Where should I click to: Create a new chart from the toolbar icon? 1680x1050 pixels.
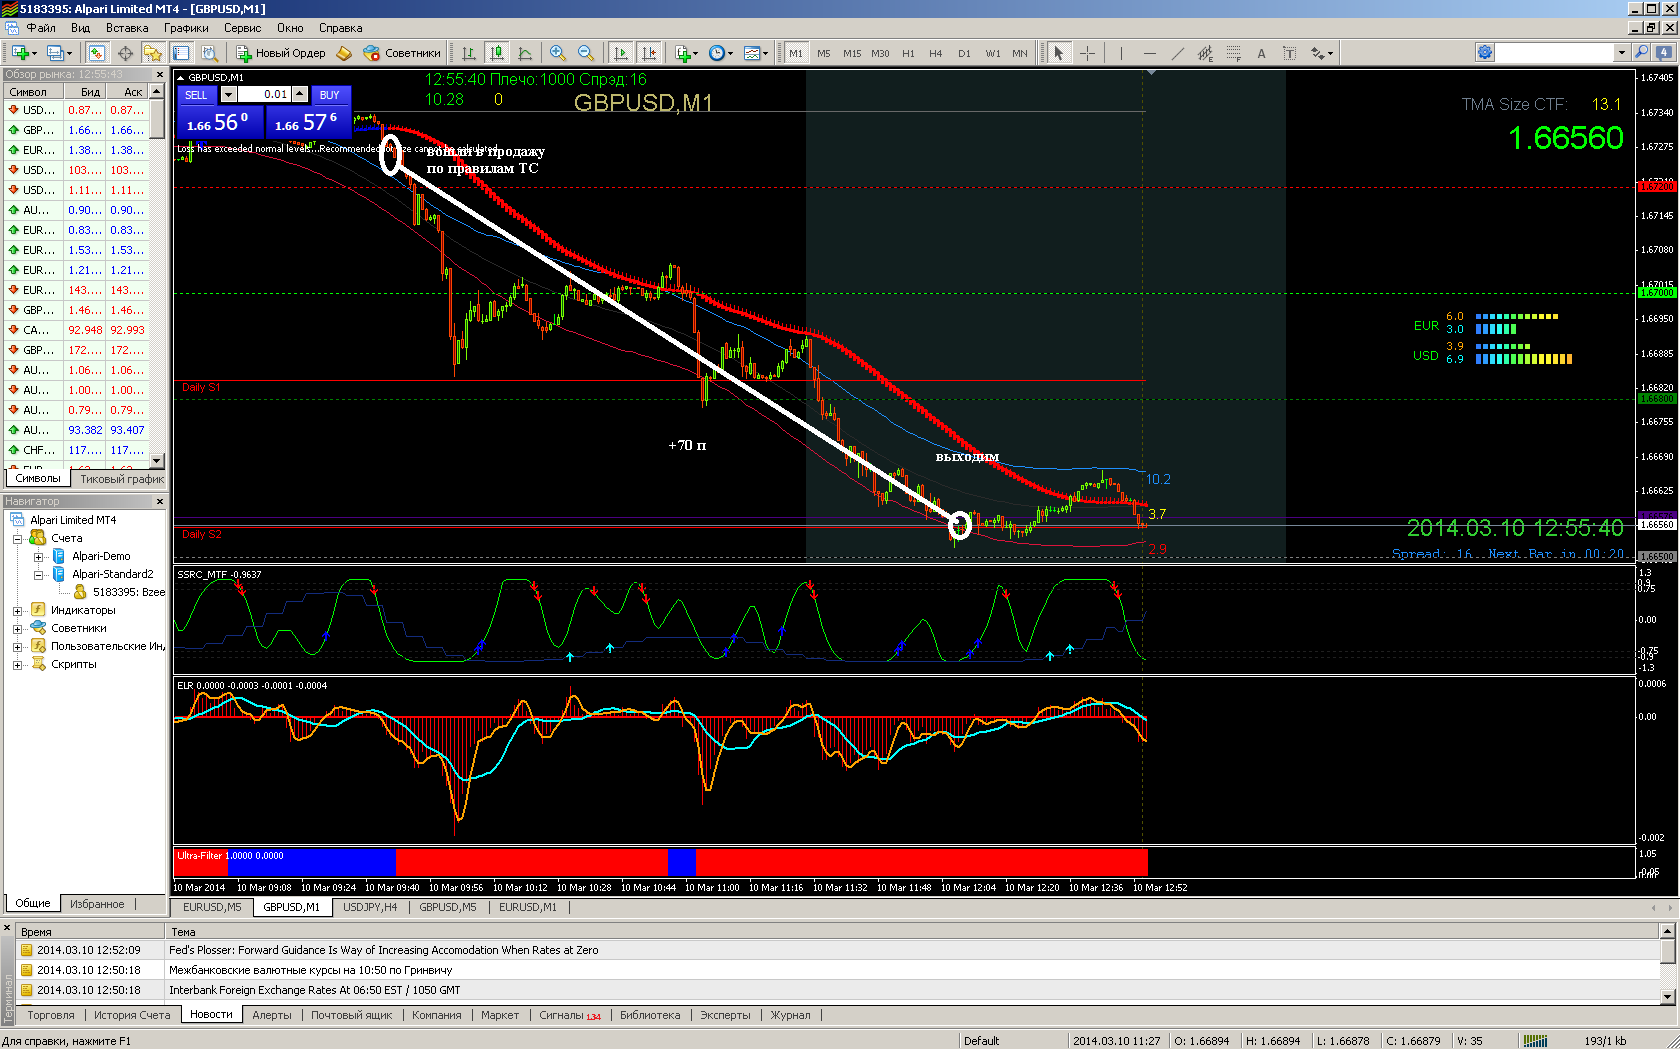22,53
